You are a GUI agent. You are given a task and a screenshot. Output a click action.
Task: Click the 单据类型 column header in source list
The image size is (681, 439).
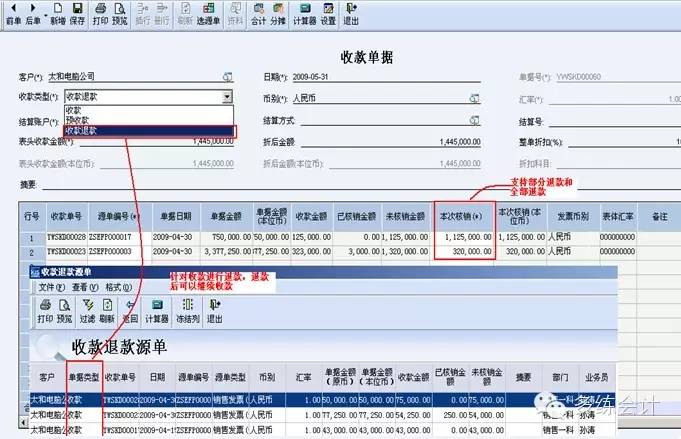click(84, 377)
